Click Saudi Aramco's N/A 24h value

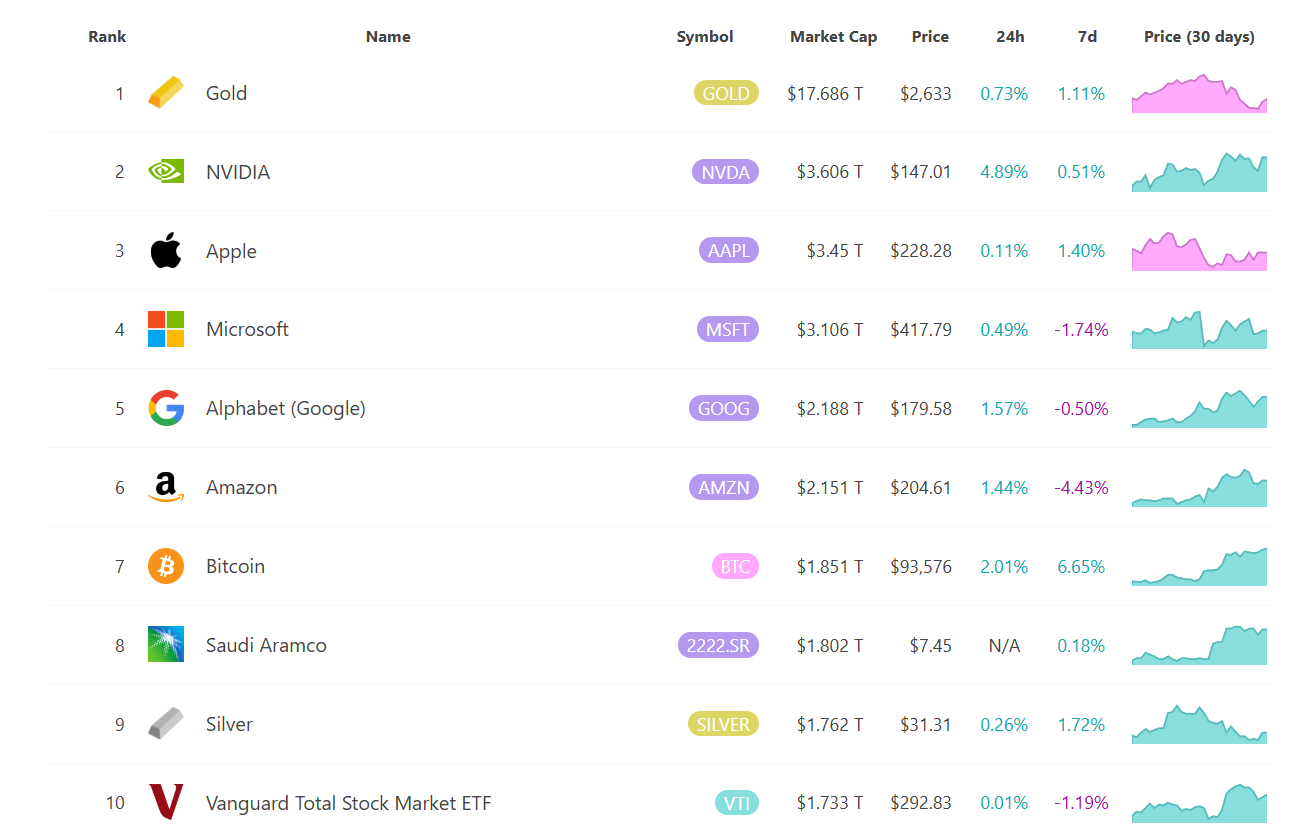click(1004, 645)
